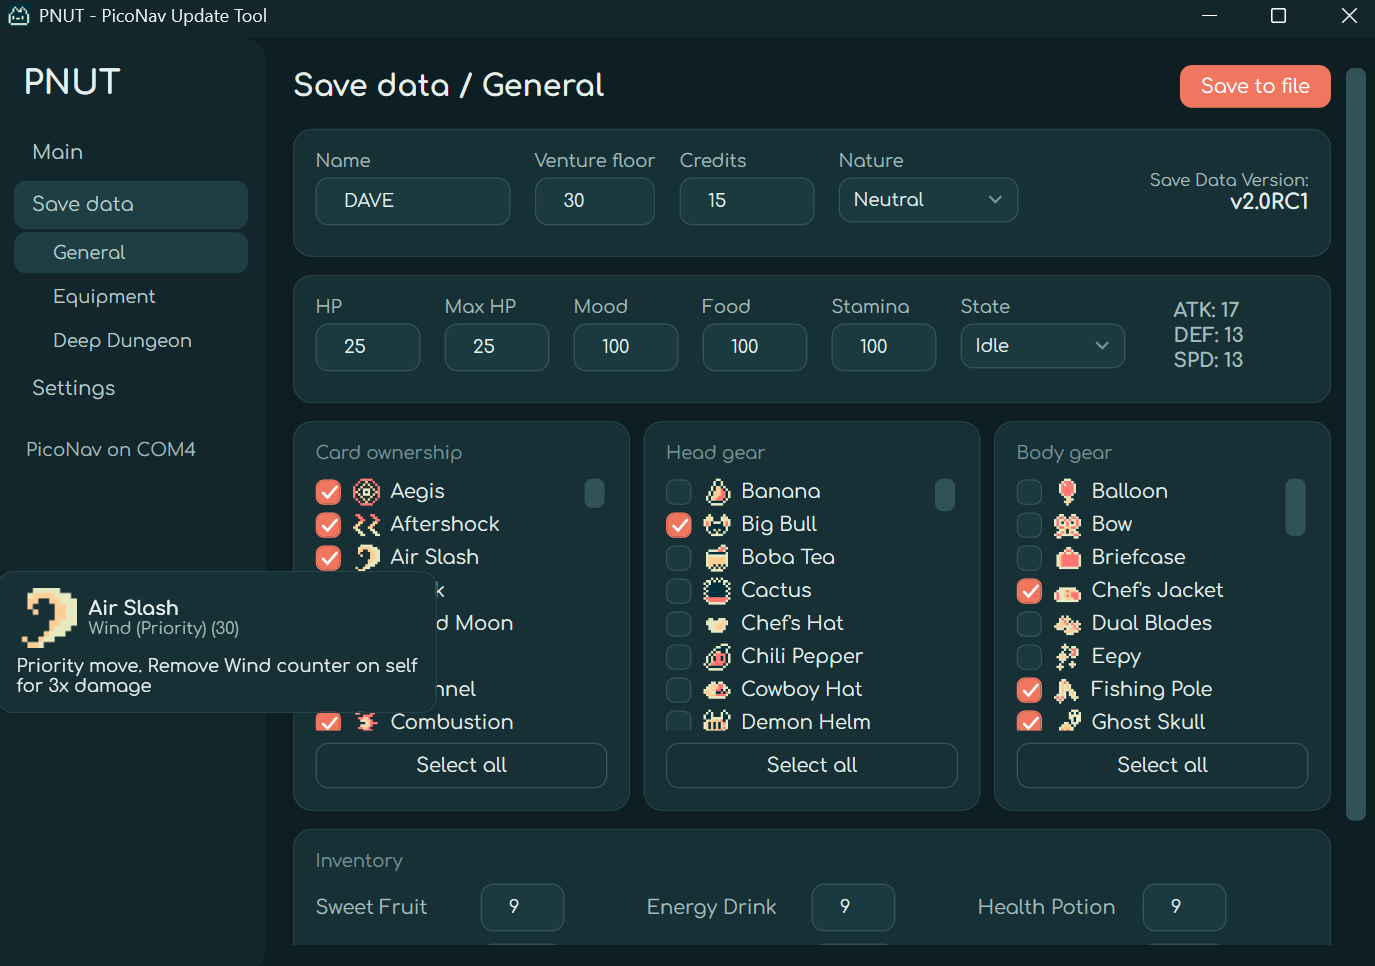Click the Bow body gear icon
This screenshot has width=1375, height=966.
click(x=1068, y=524)
